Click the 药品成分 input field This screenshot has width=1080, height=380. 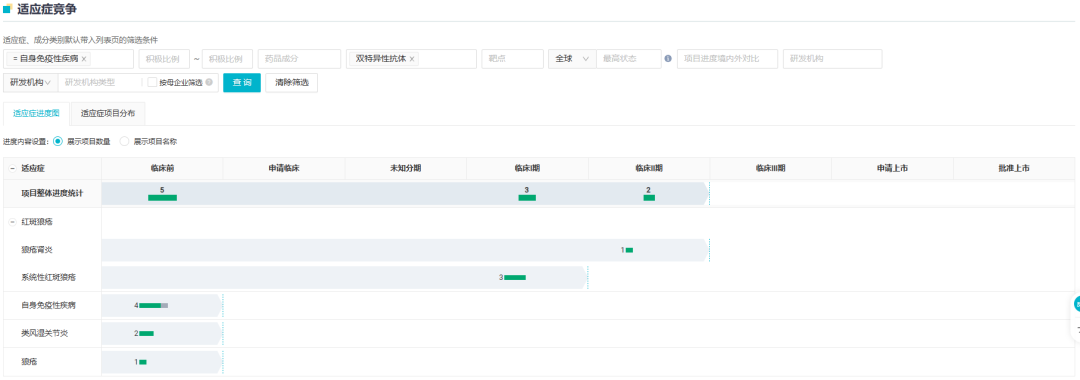tap(299, 59)
